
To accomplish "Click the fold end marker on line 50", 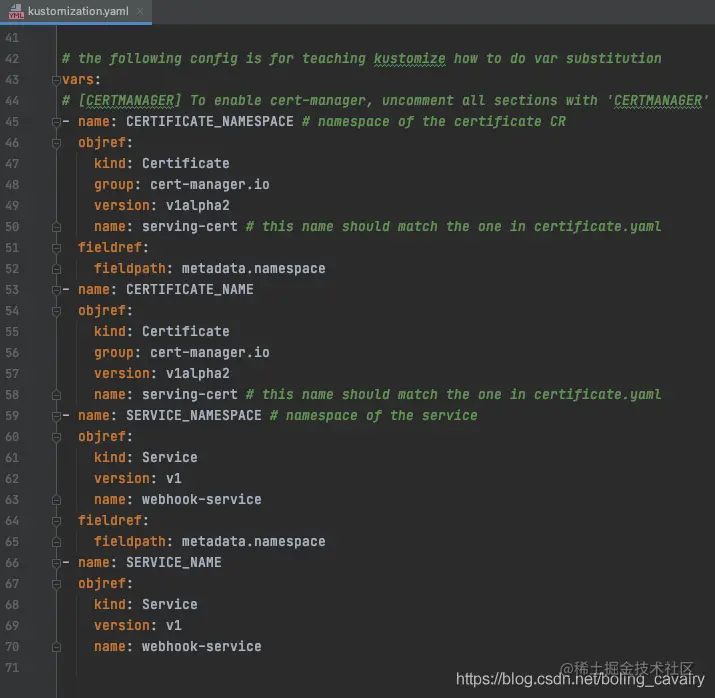I will tap(56, 227).
